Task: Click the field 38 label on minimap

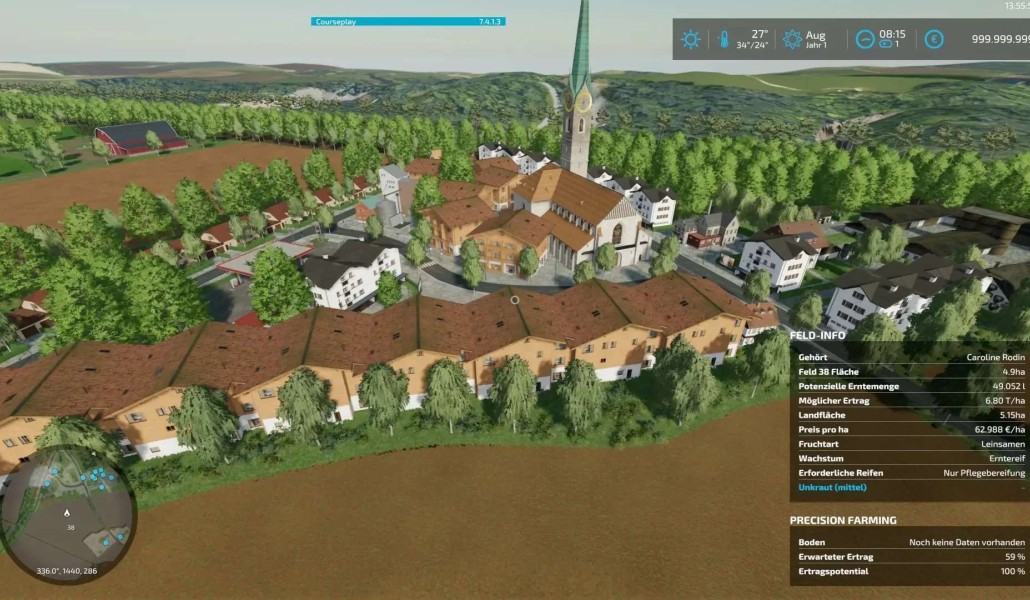Action: [x=70, y=528]
